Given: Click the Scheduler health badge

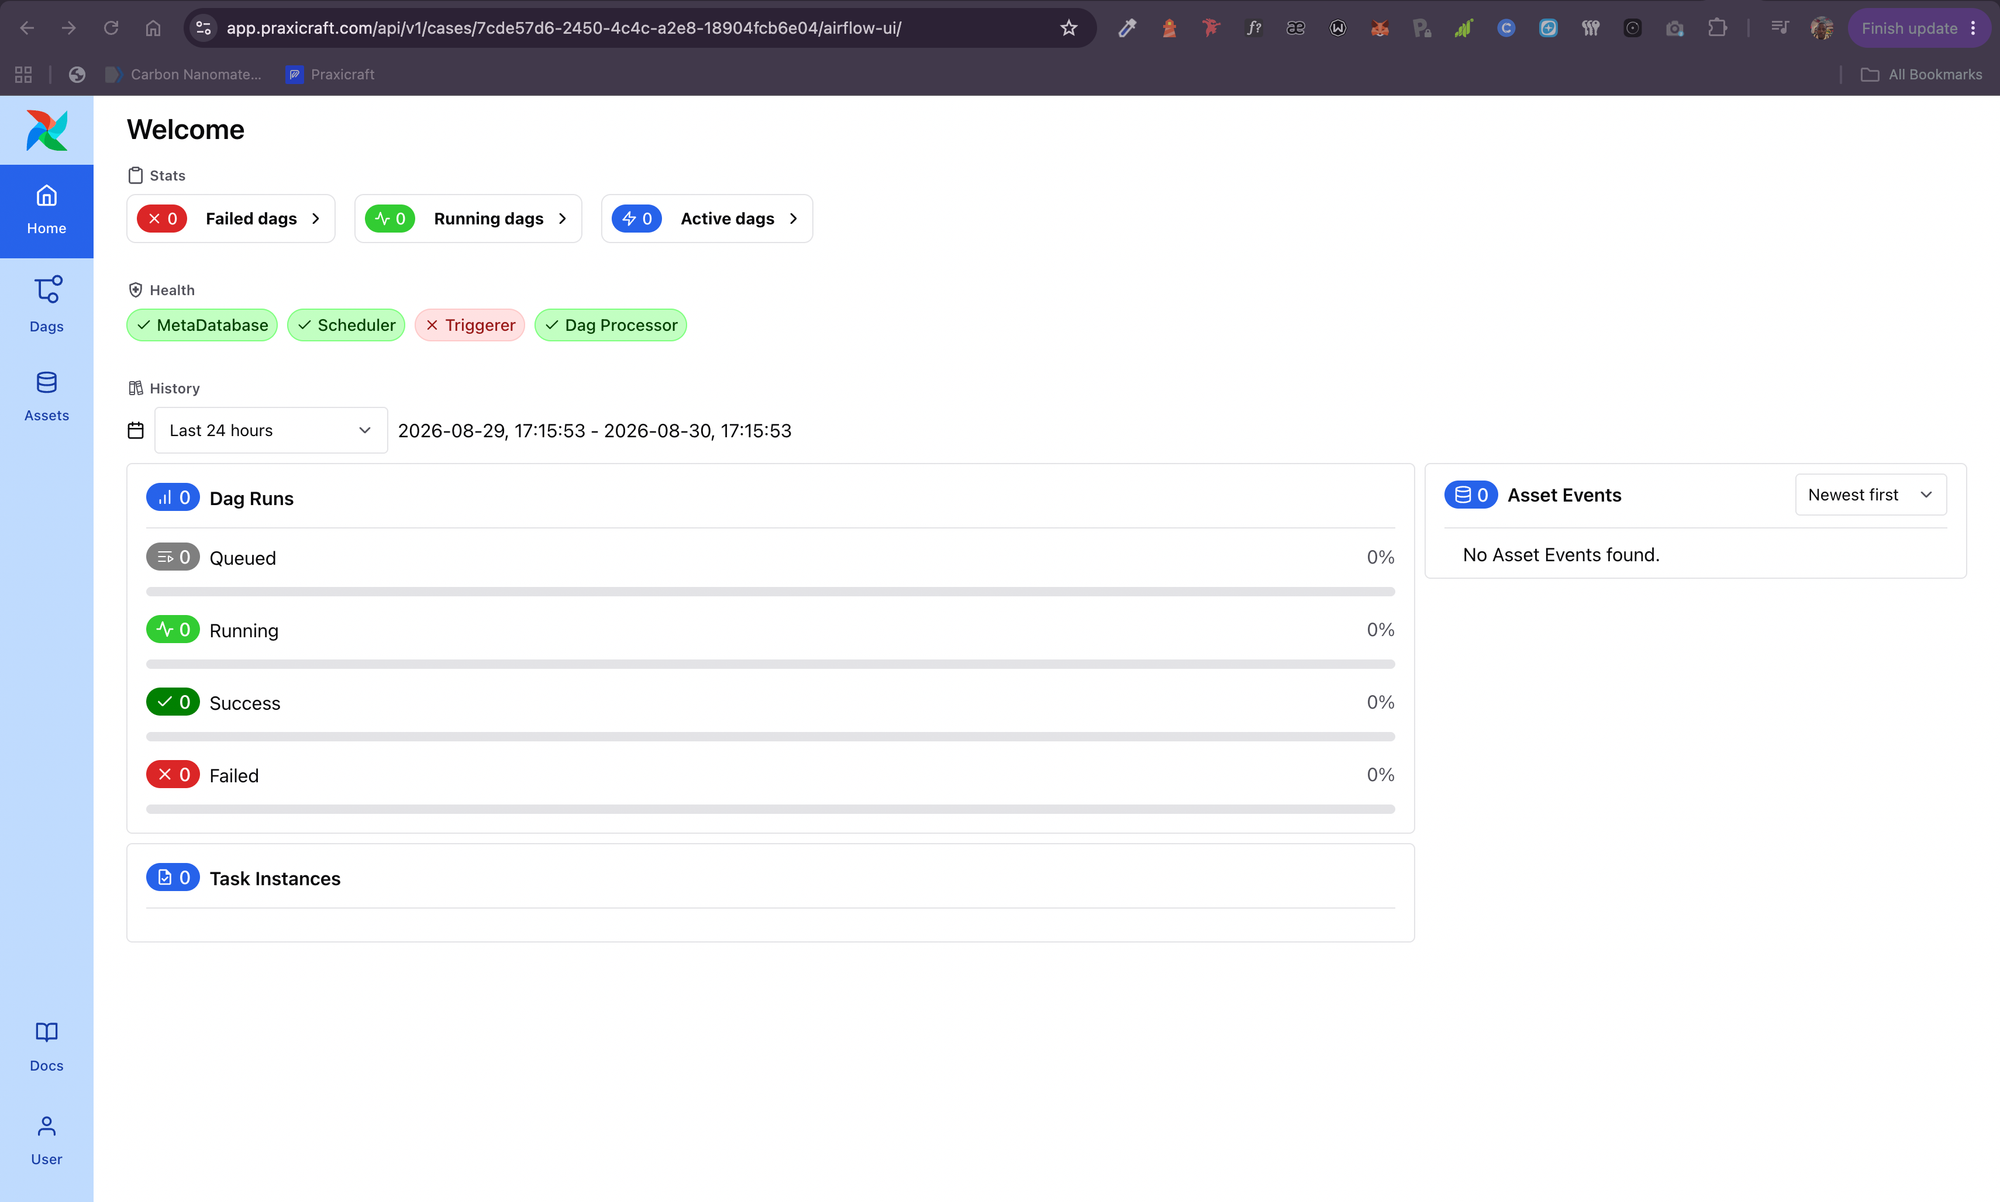Looking at the screenshot, I should pos(346,325).
